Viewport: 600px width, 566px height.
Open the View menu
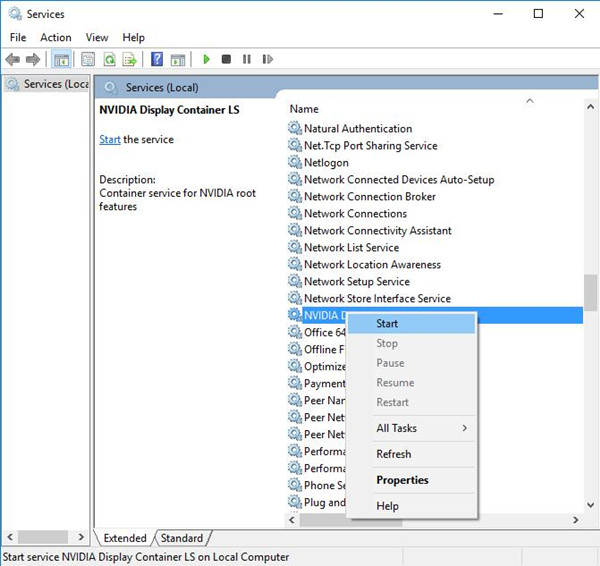pyautogui.click(x=97, y=37)
